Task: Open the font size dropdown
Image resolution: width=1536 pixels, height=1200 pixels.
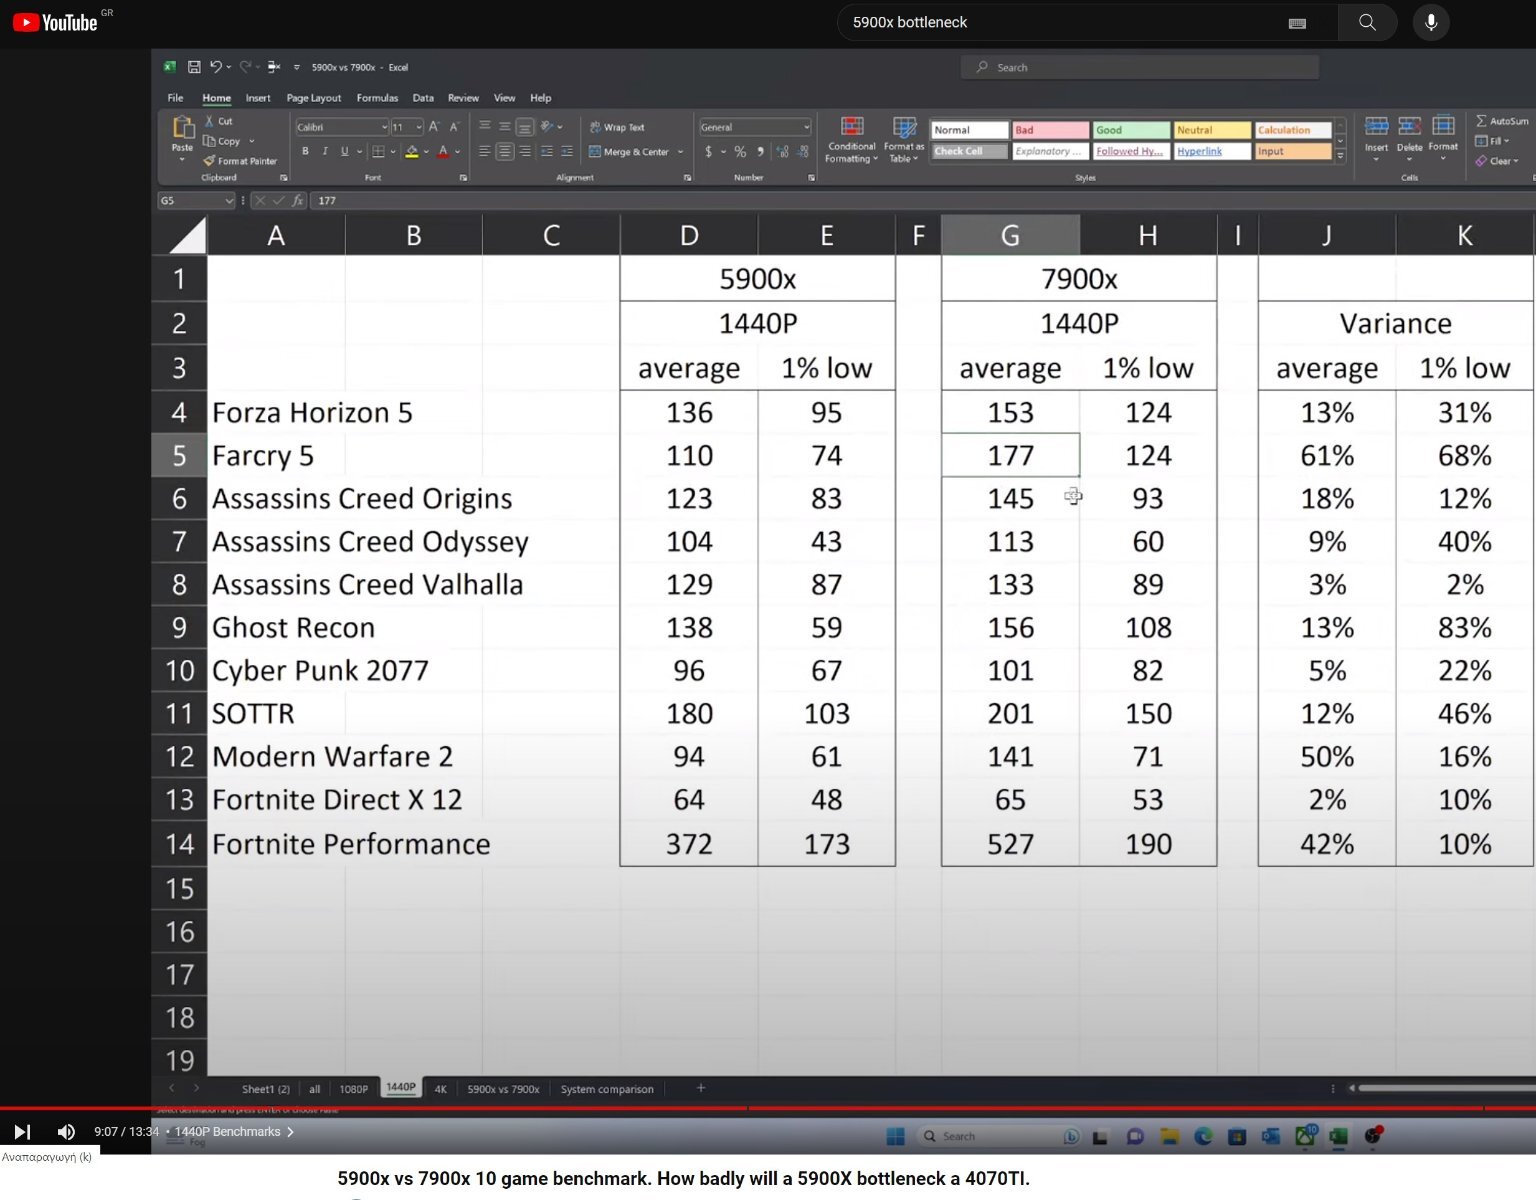Action: pyautogui.click(x=419, y=127)
